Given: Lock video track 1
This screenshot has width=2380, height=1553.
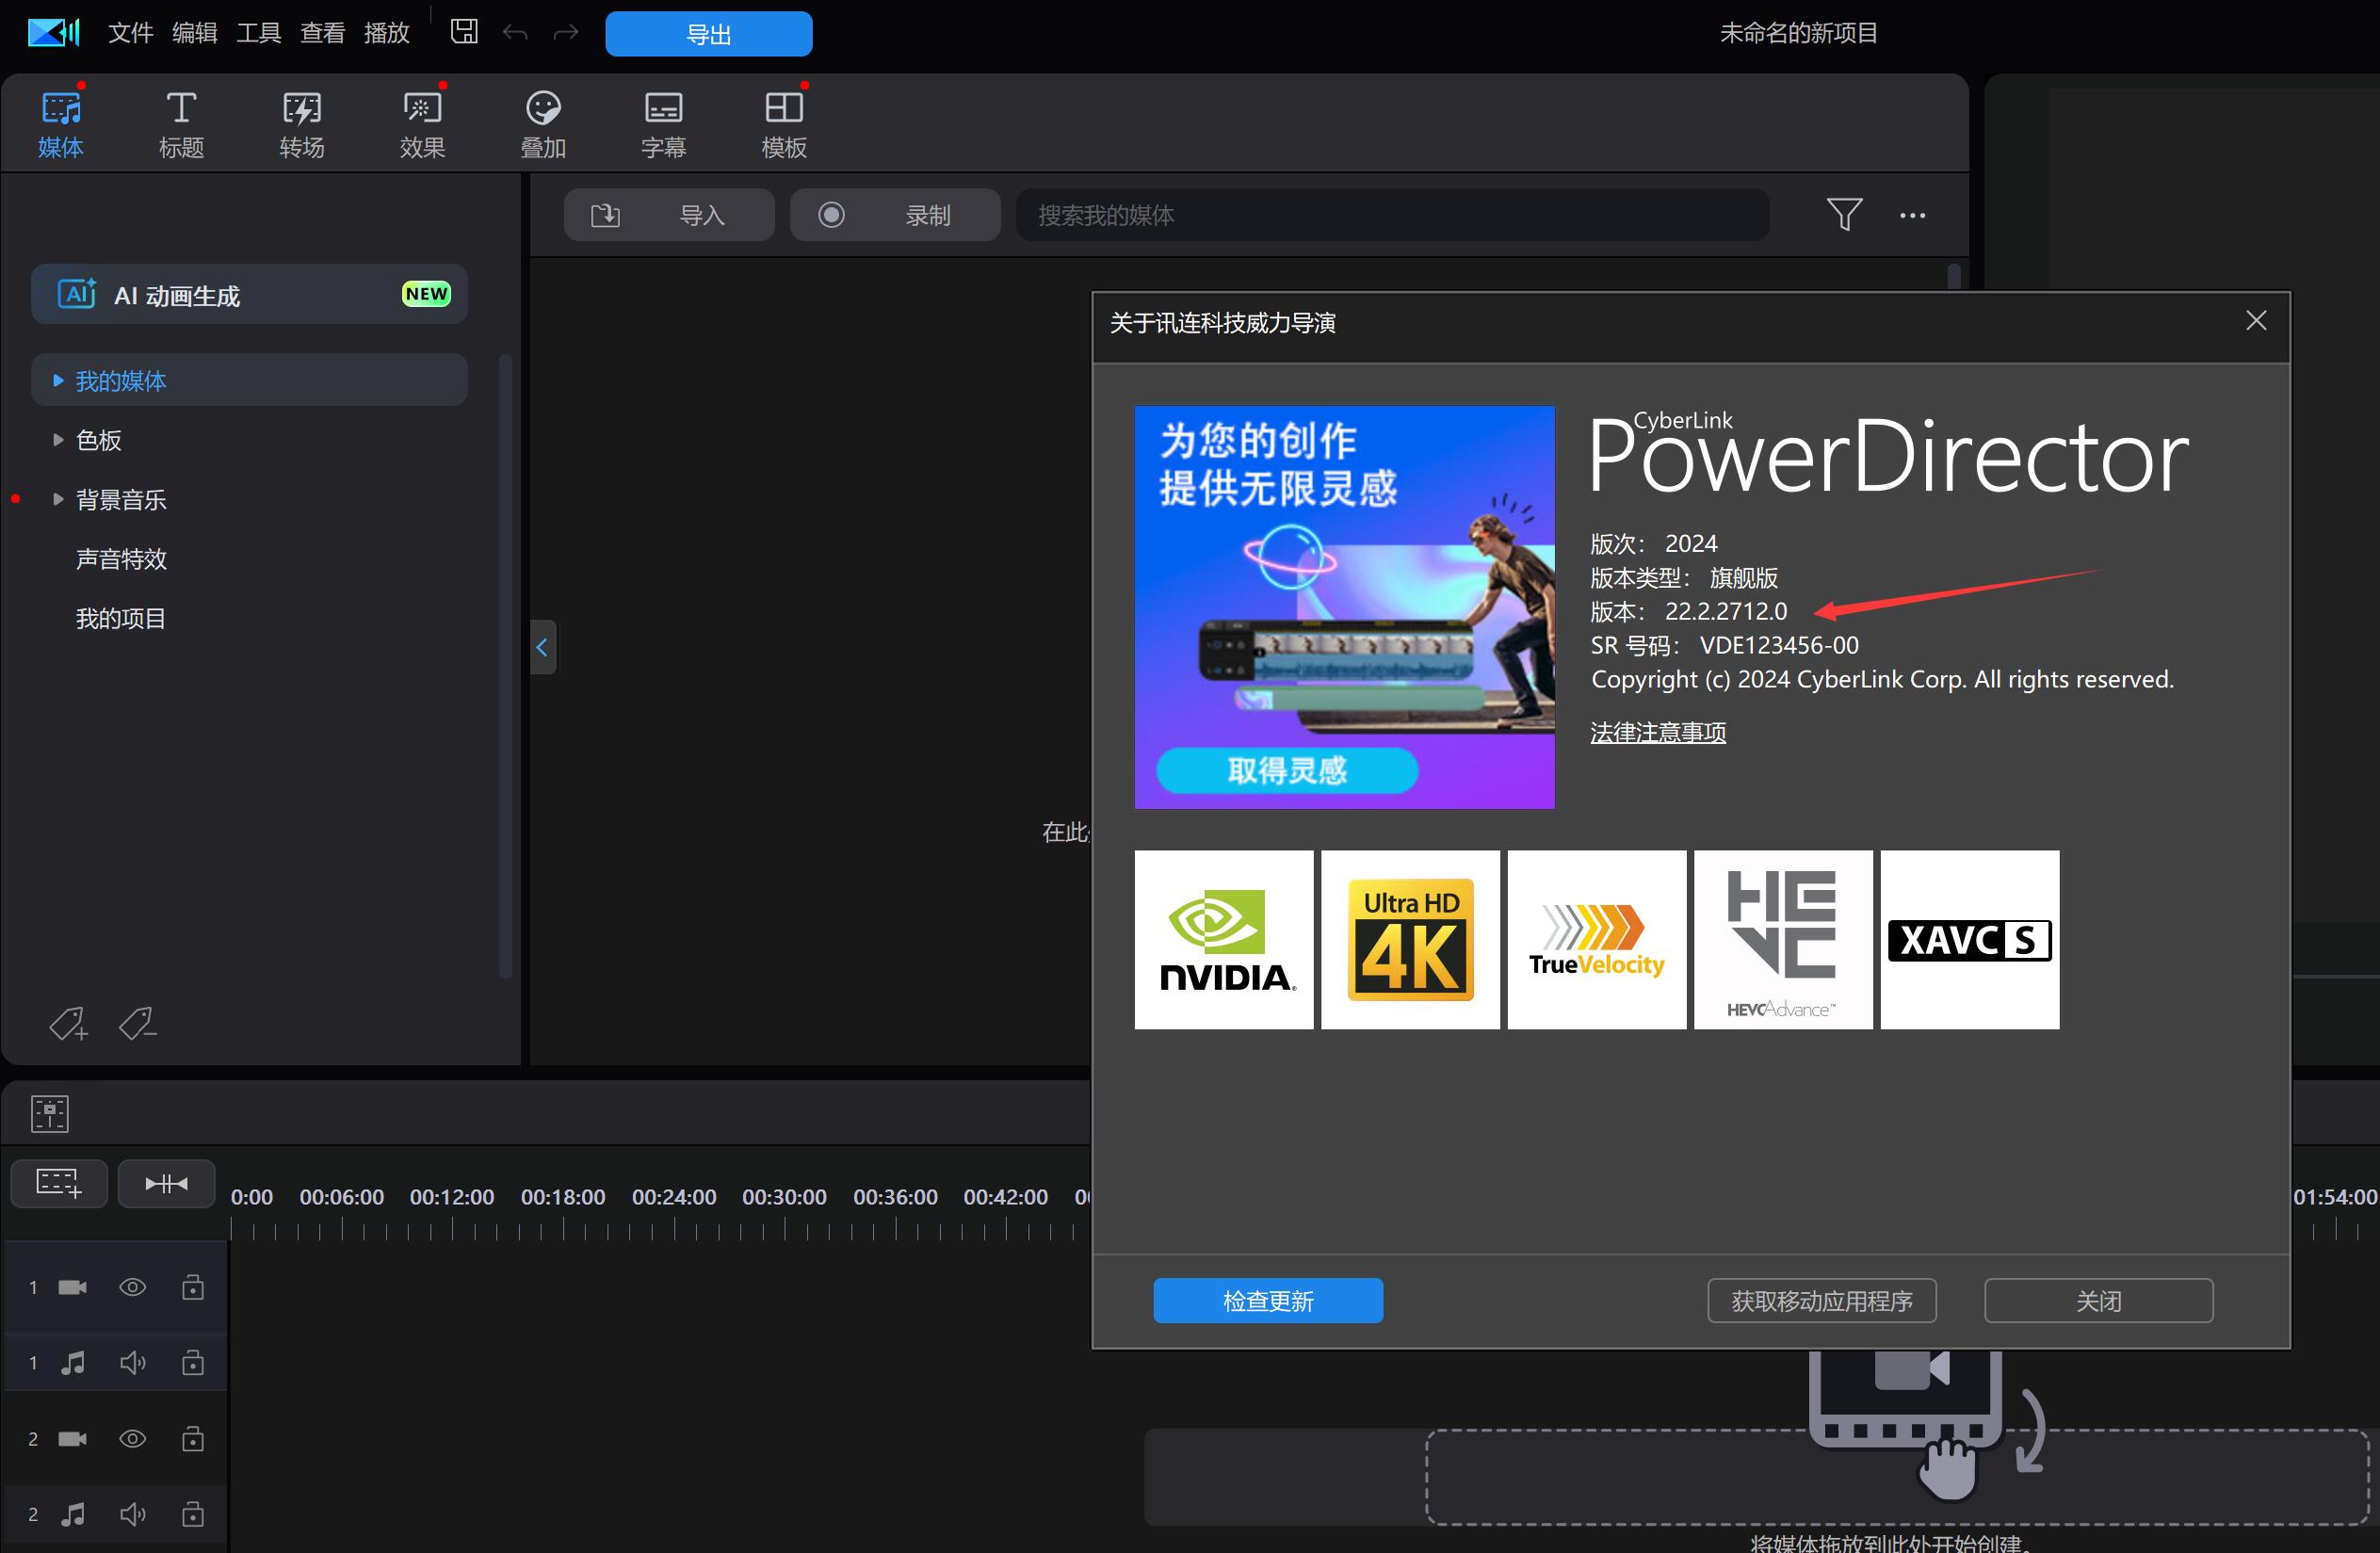Looking at the screenshot, I should (x=193, y=1286).
